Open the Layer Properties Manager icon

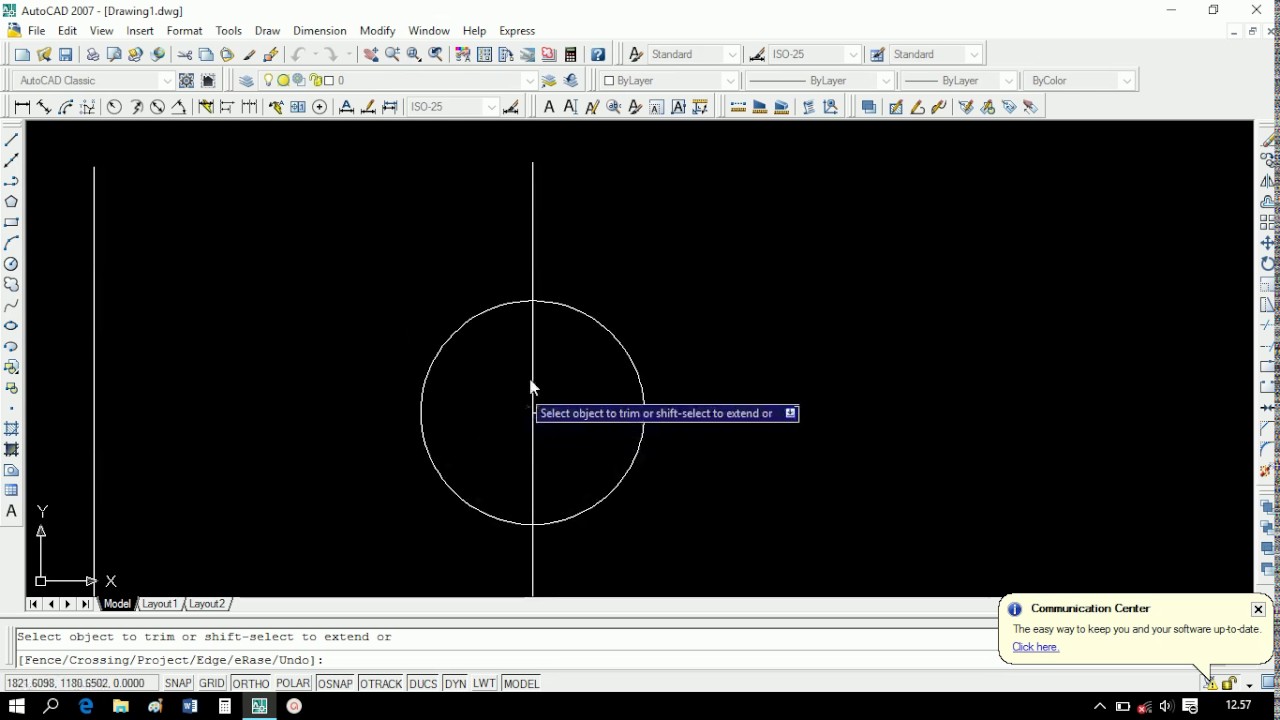coord(246,80)
